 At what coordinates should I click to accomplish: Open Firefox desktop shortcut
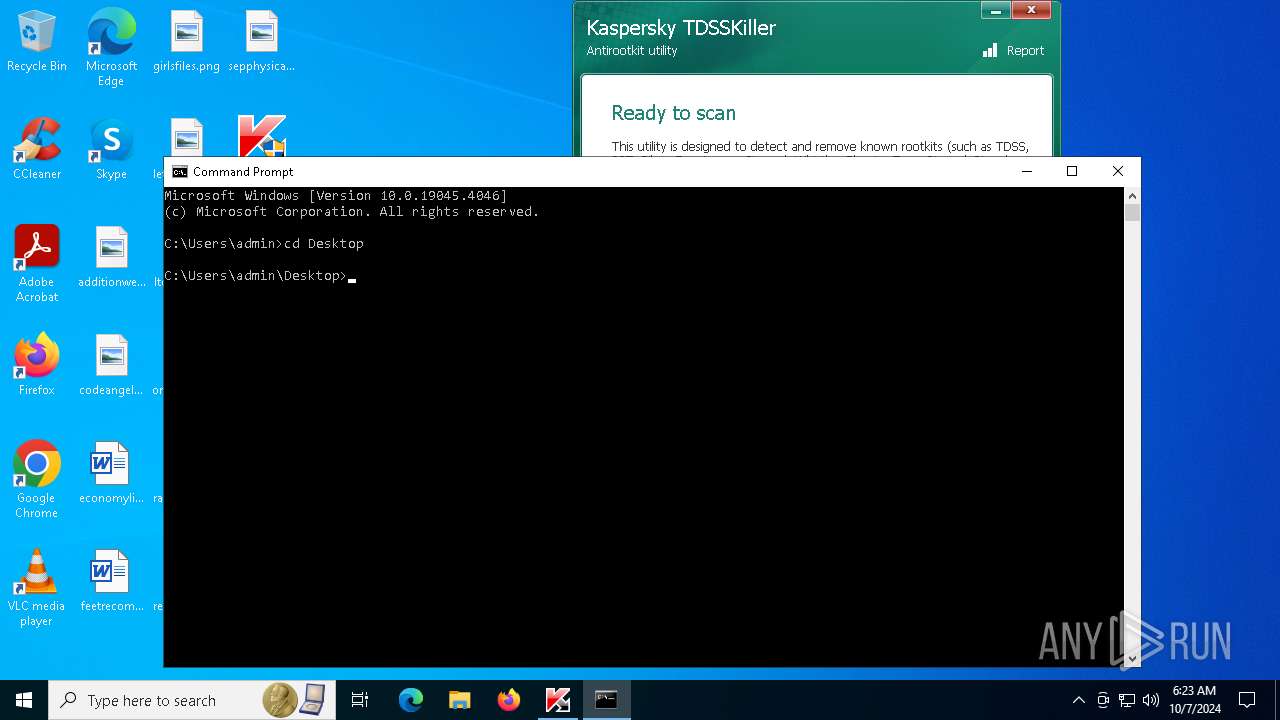pos(37,365)
